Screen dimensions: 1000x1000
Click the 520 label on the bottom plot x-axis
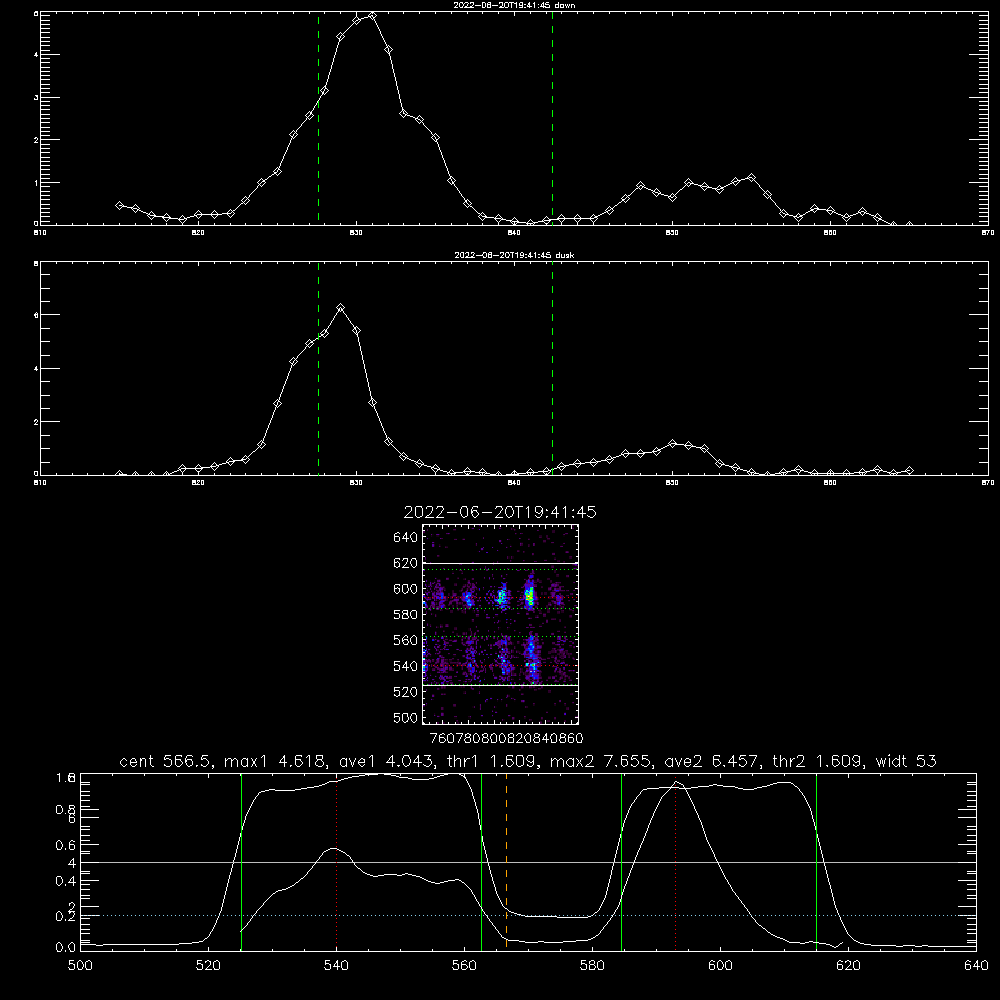(208, 966)
